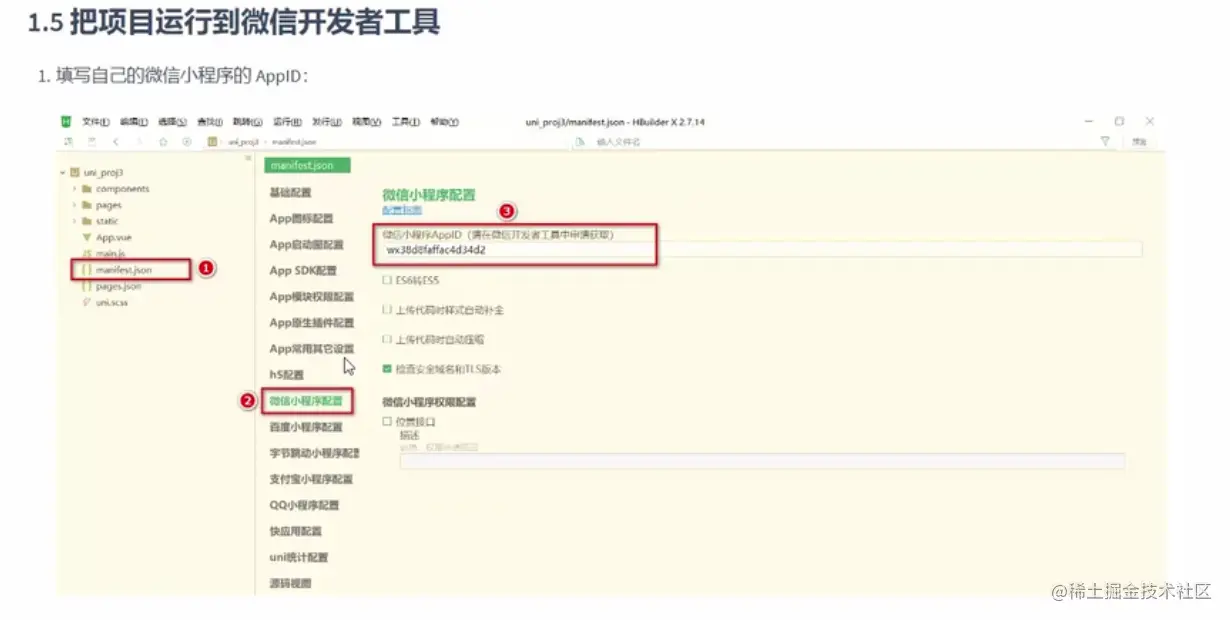This screenshot has height=620, width=1230.
Task: Select 快应用配置 section
Action: point(295,531)
